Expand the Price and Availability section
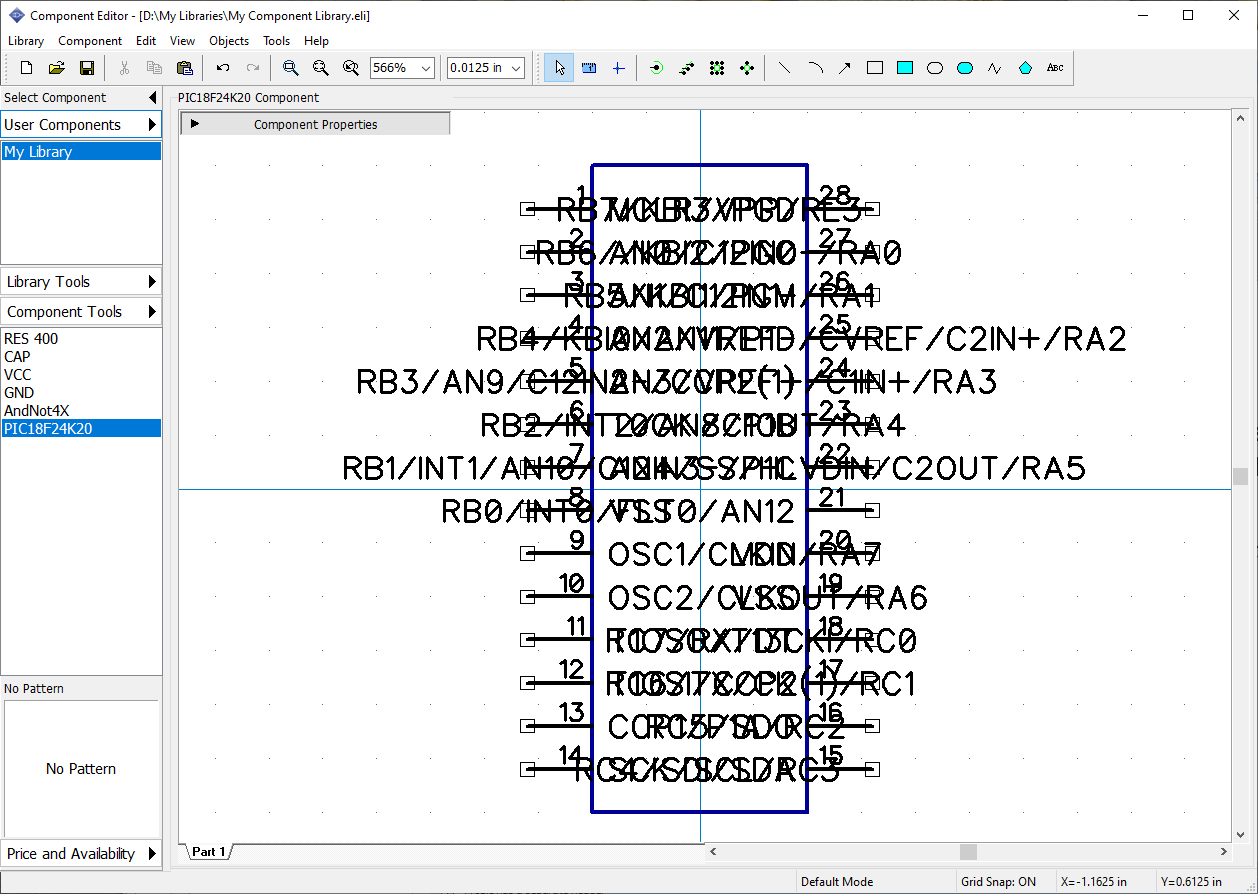Image resolution: width=1258 pixels, height=894 pixels. pos(152,853)
